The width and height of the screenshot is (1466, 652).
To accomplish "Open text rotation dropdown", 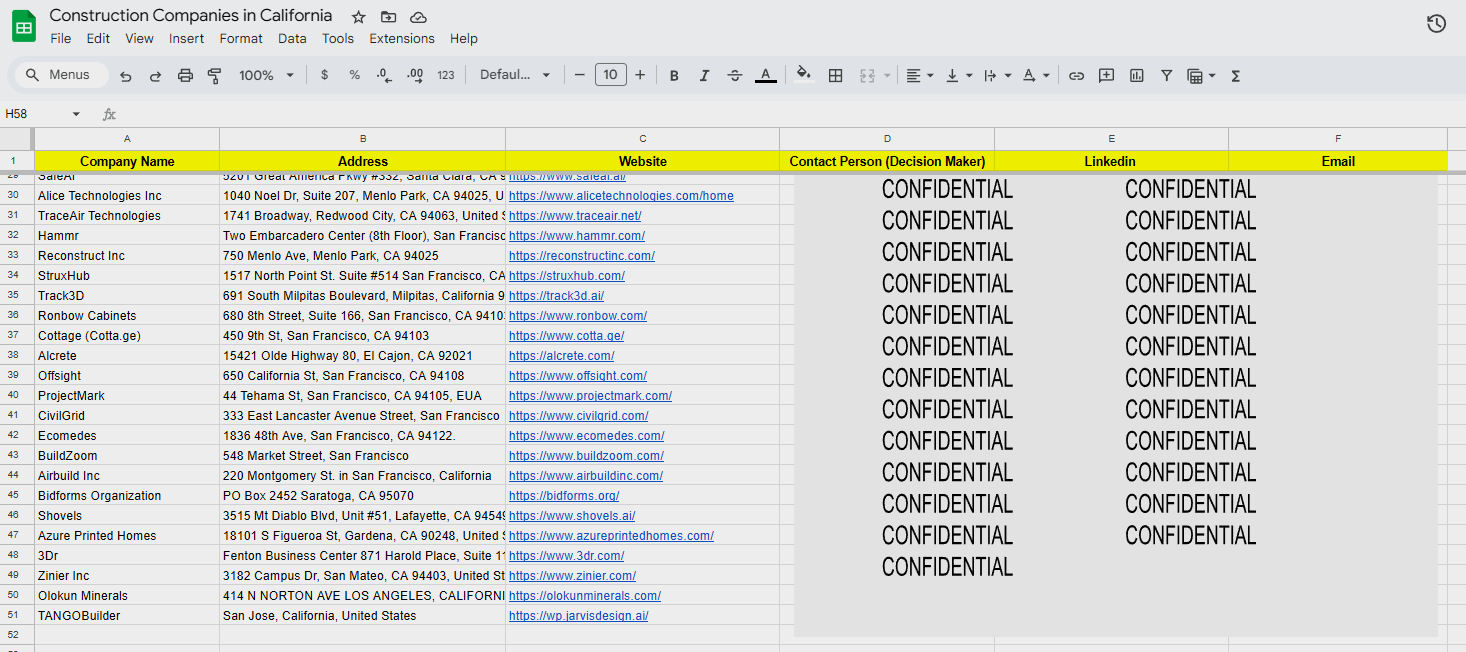I will click(x=1036, y=75).
